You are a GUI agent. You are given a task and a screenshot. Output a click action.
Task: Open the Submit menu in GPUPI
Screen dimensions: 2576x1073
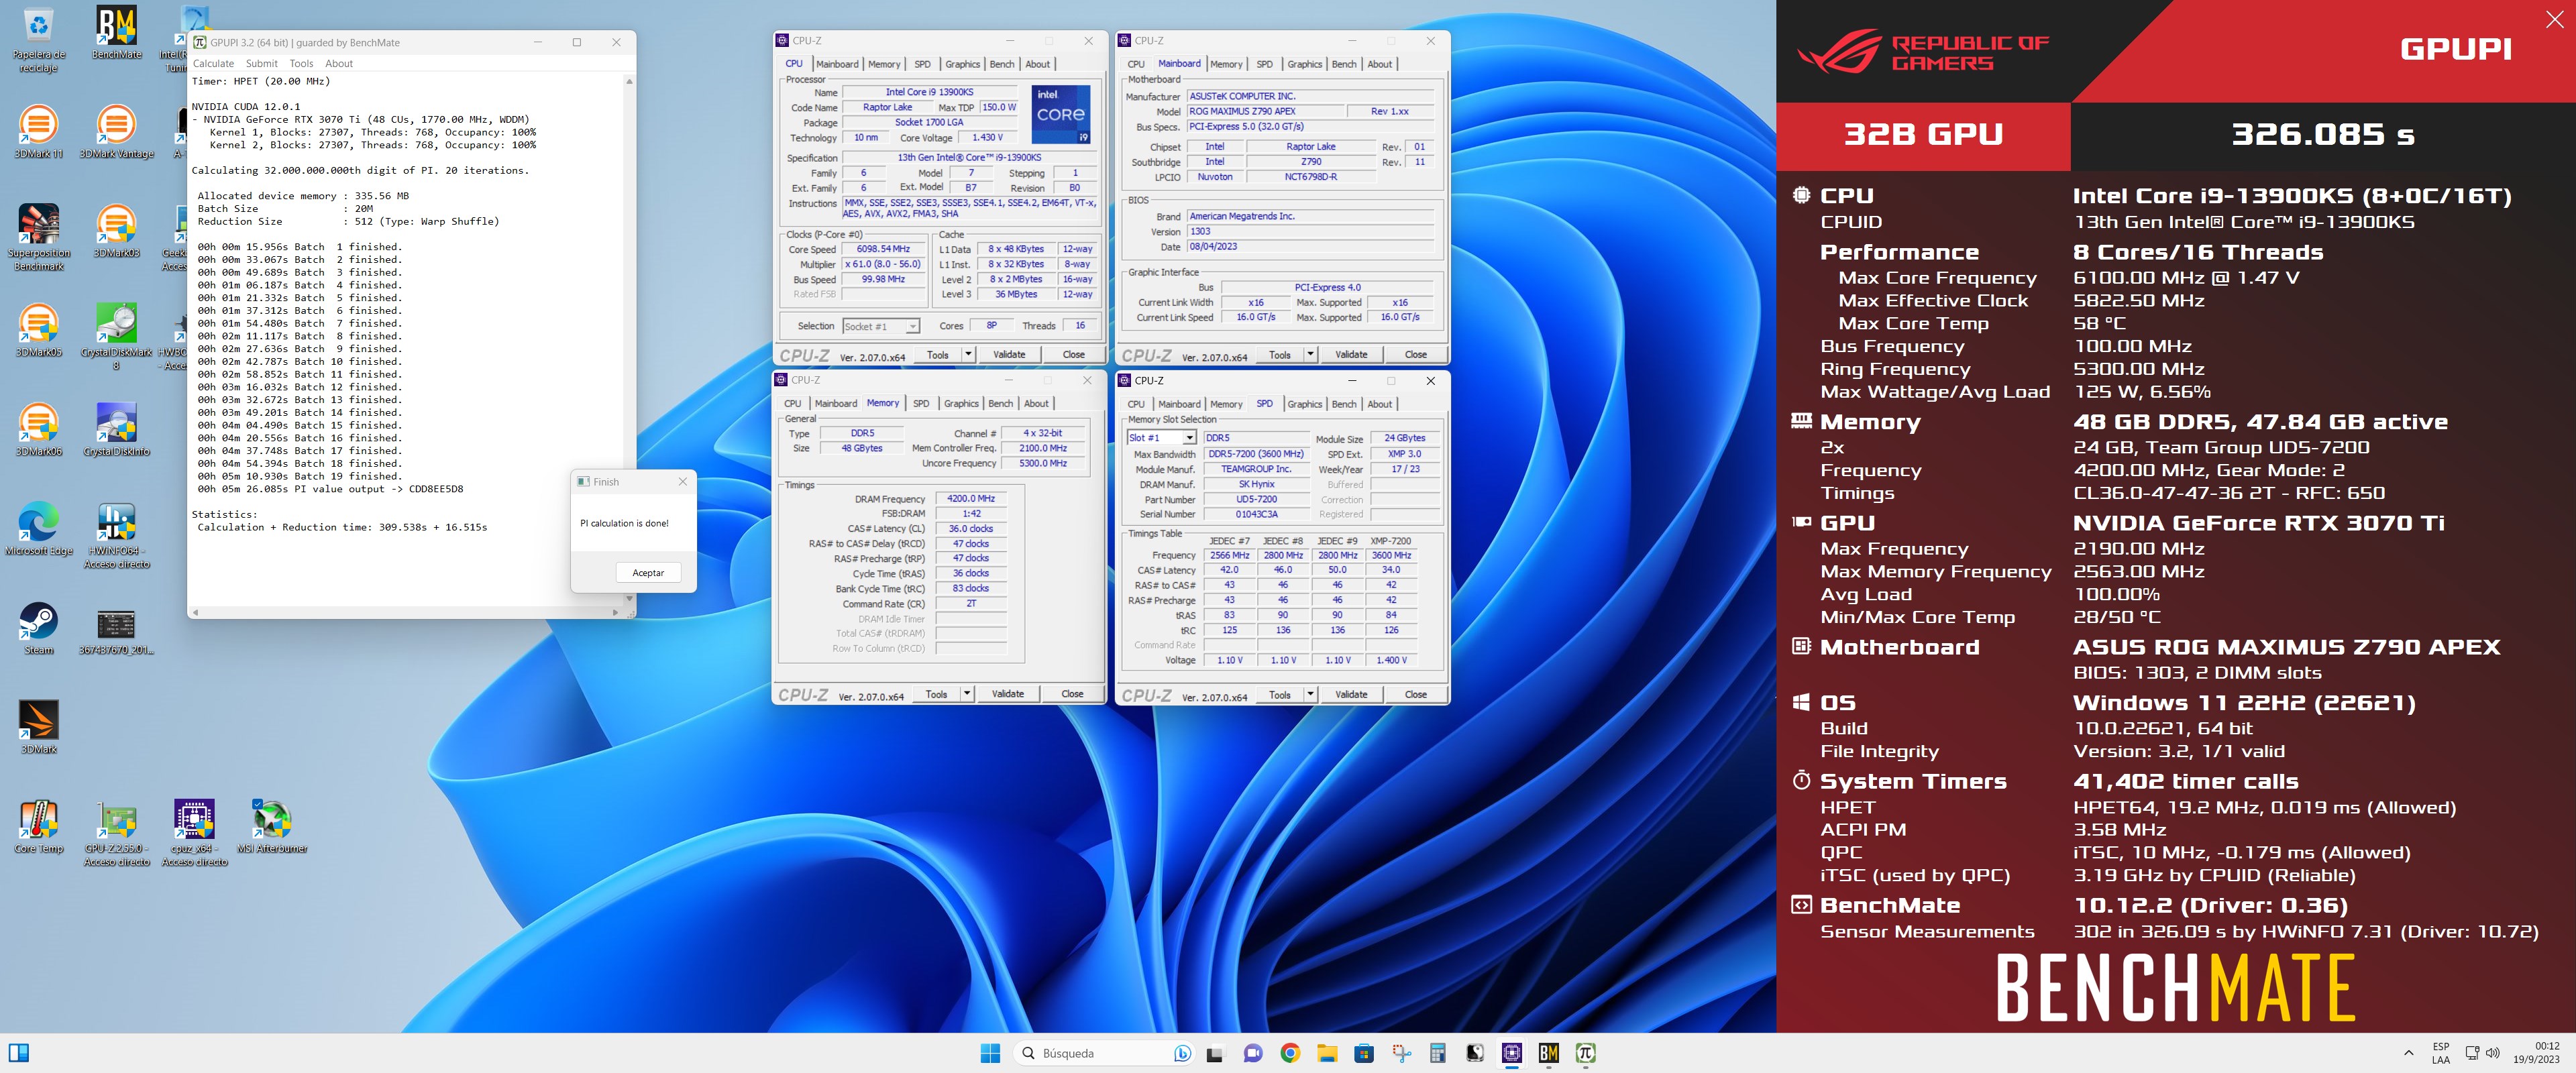click(262, 64)
